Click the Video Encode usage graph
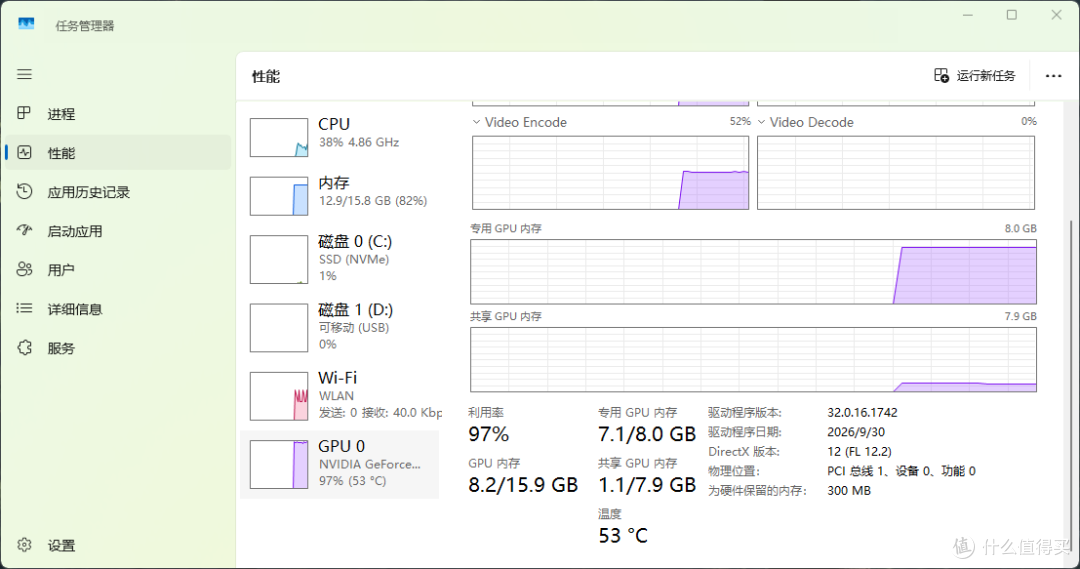 (610, 173)
